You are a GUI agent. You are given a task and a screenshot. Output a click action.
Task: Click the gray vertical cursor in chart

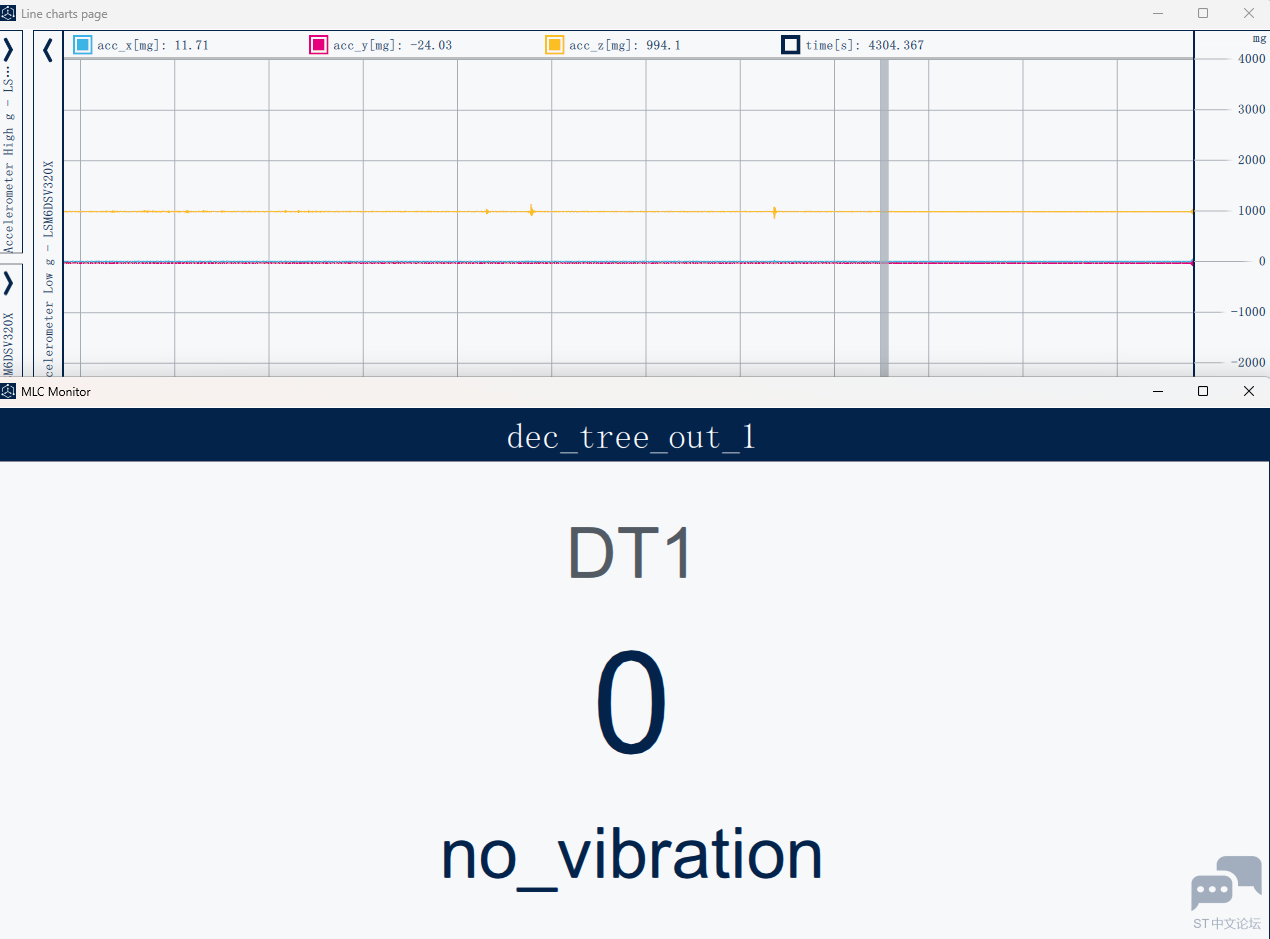pos(884,217)
